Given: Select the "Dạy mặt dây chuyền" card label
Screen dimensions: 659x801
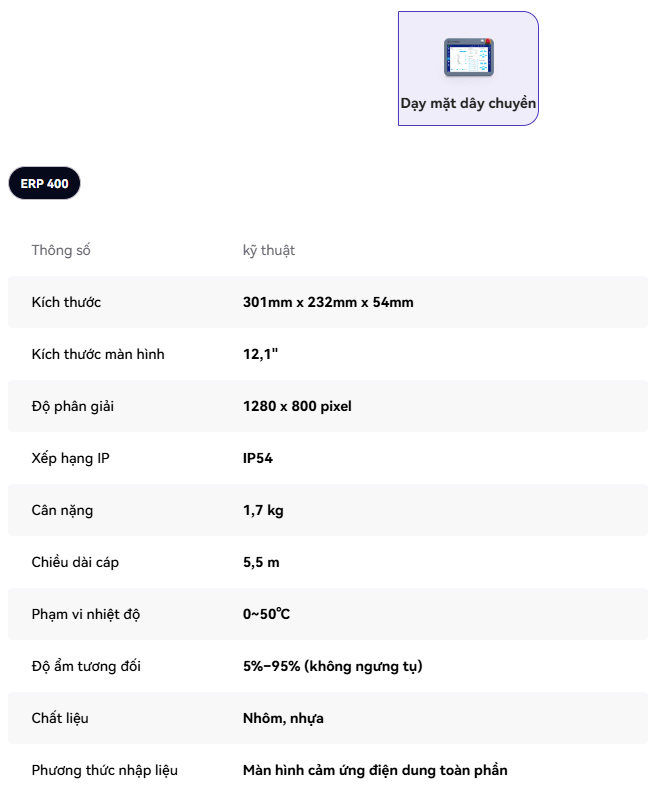Looking at the screenshot, I should click(x=468, y=103).
